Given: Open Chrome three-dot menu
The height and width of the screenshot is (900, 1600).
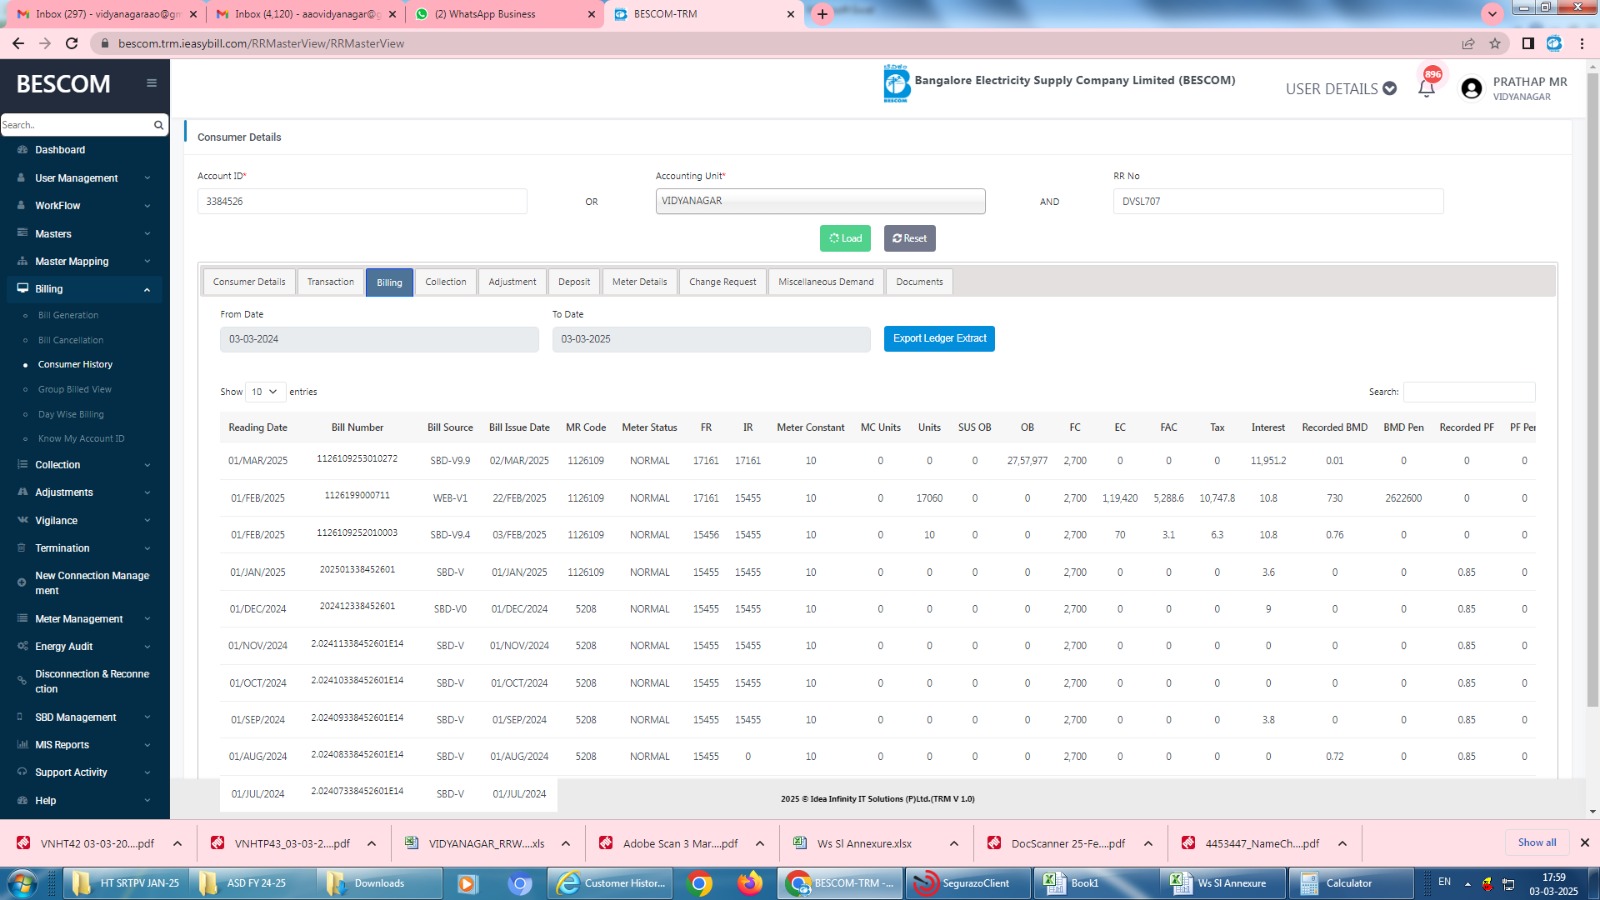Looking at the screenshot, I should [1582, 43].
